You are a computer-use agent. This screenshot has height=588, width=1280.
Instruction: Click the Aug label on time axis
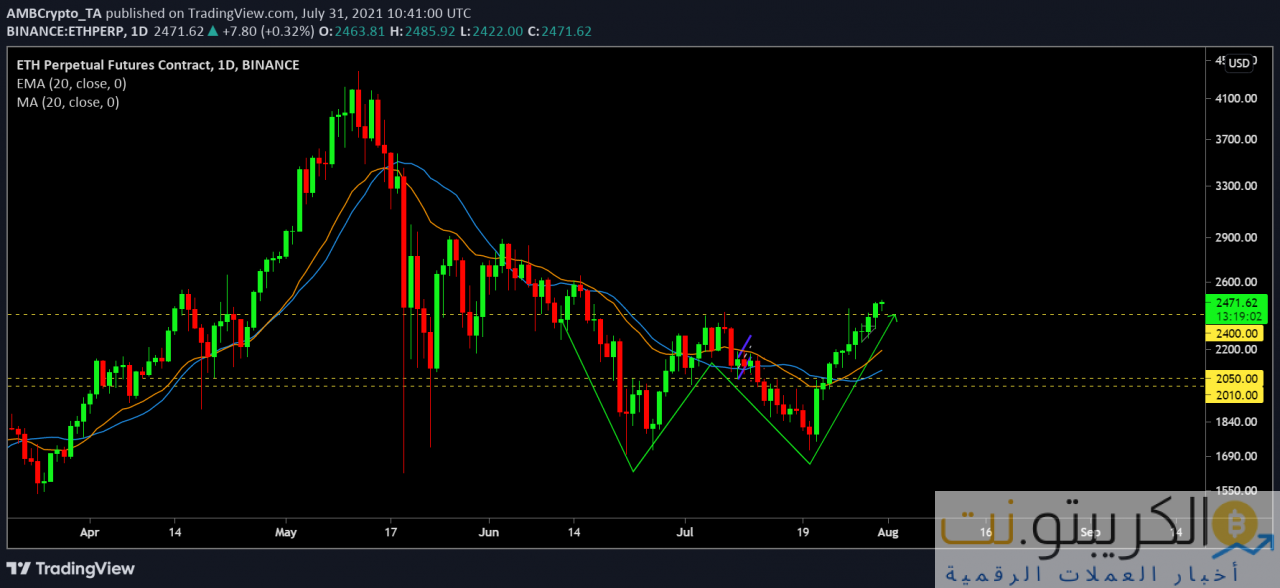point(888,533)
